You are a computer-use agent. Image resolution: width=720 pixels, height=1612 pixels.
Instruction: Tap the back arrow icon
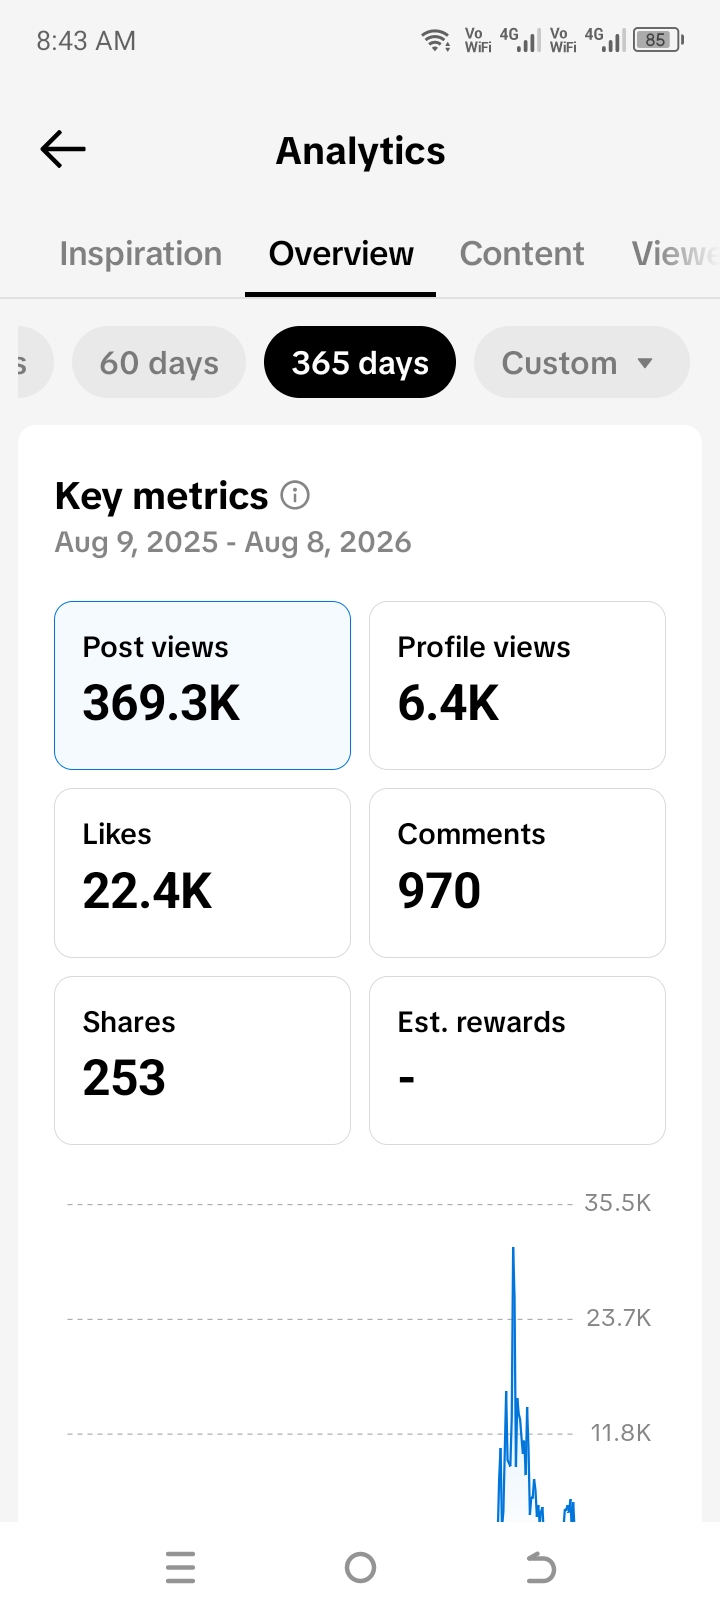coord(63,150)
